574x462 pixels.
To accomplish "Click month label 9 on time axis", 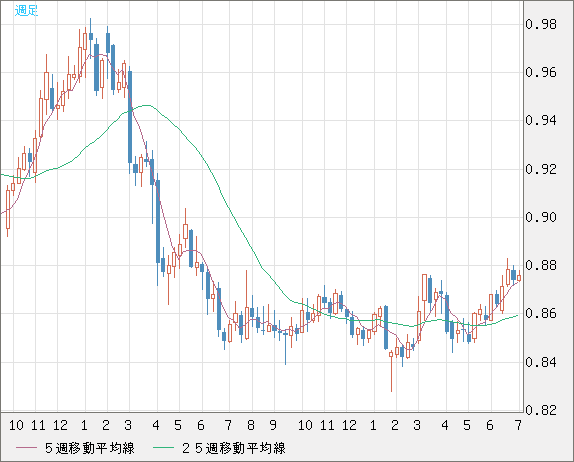I will click(273, 425).
